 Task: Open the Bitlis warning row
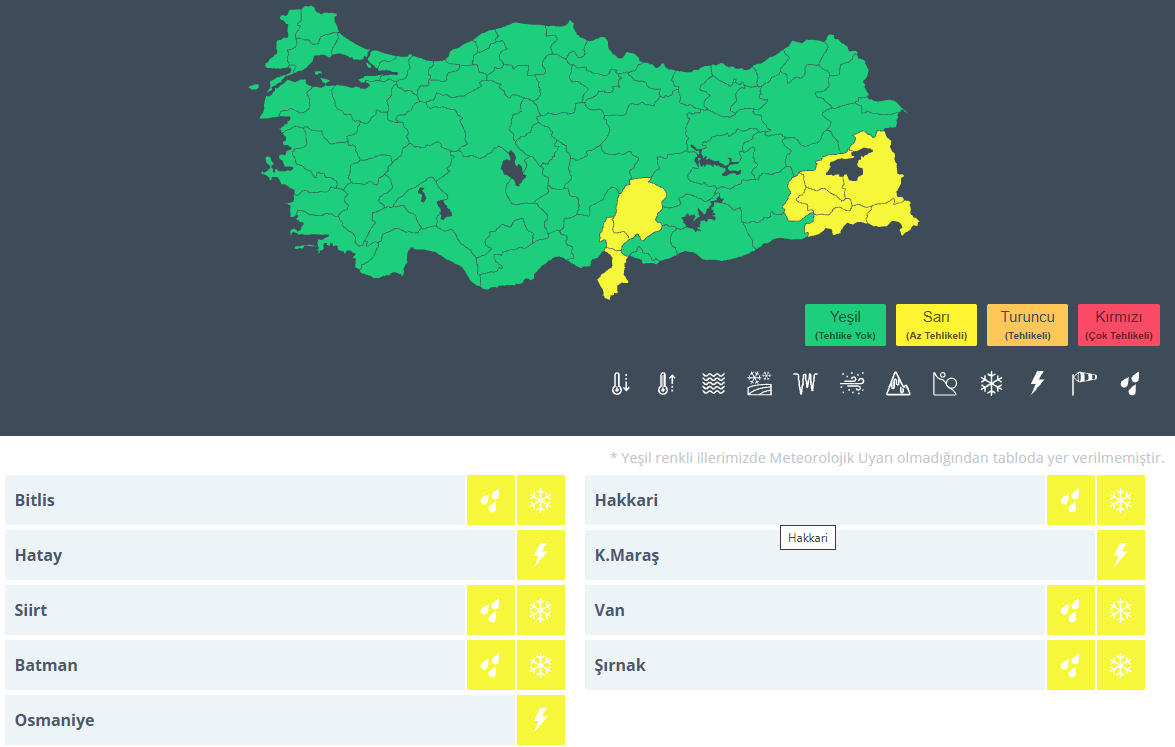[x=235, y=500]
